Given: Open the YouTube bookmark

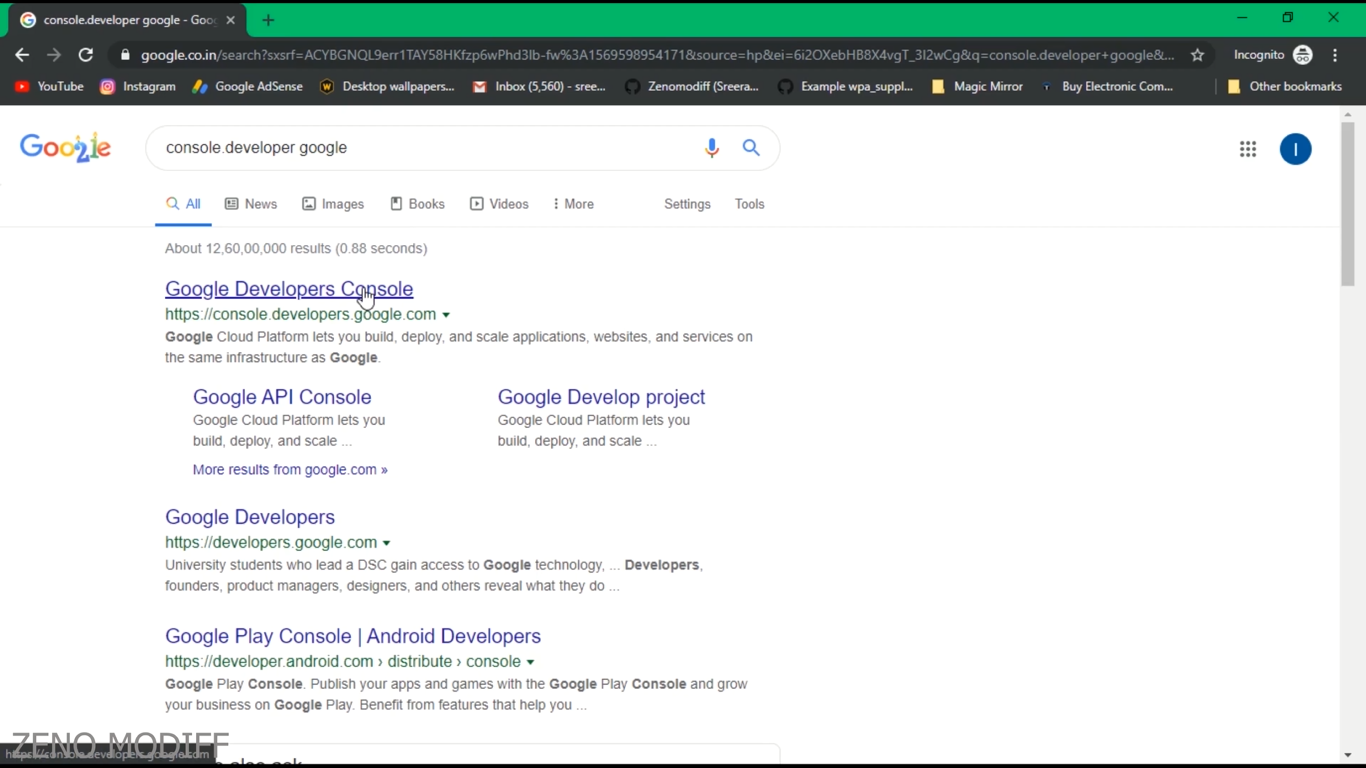Looking at the screenshot, I should 49,87.
